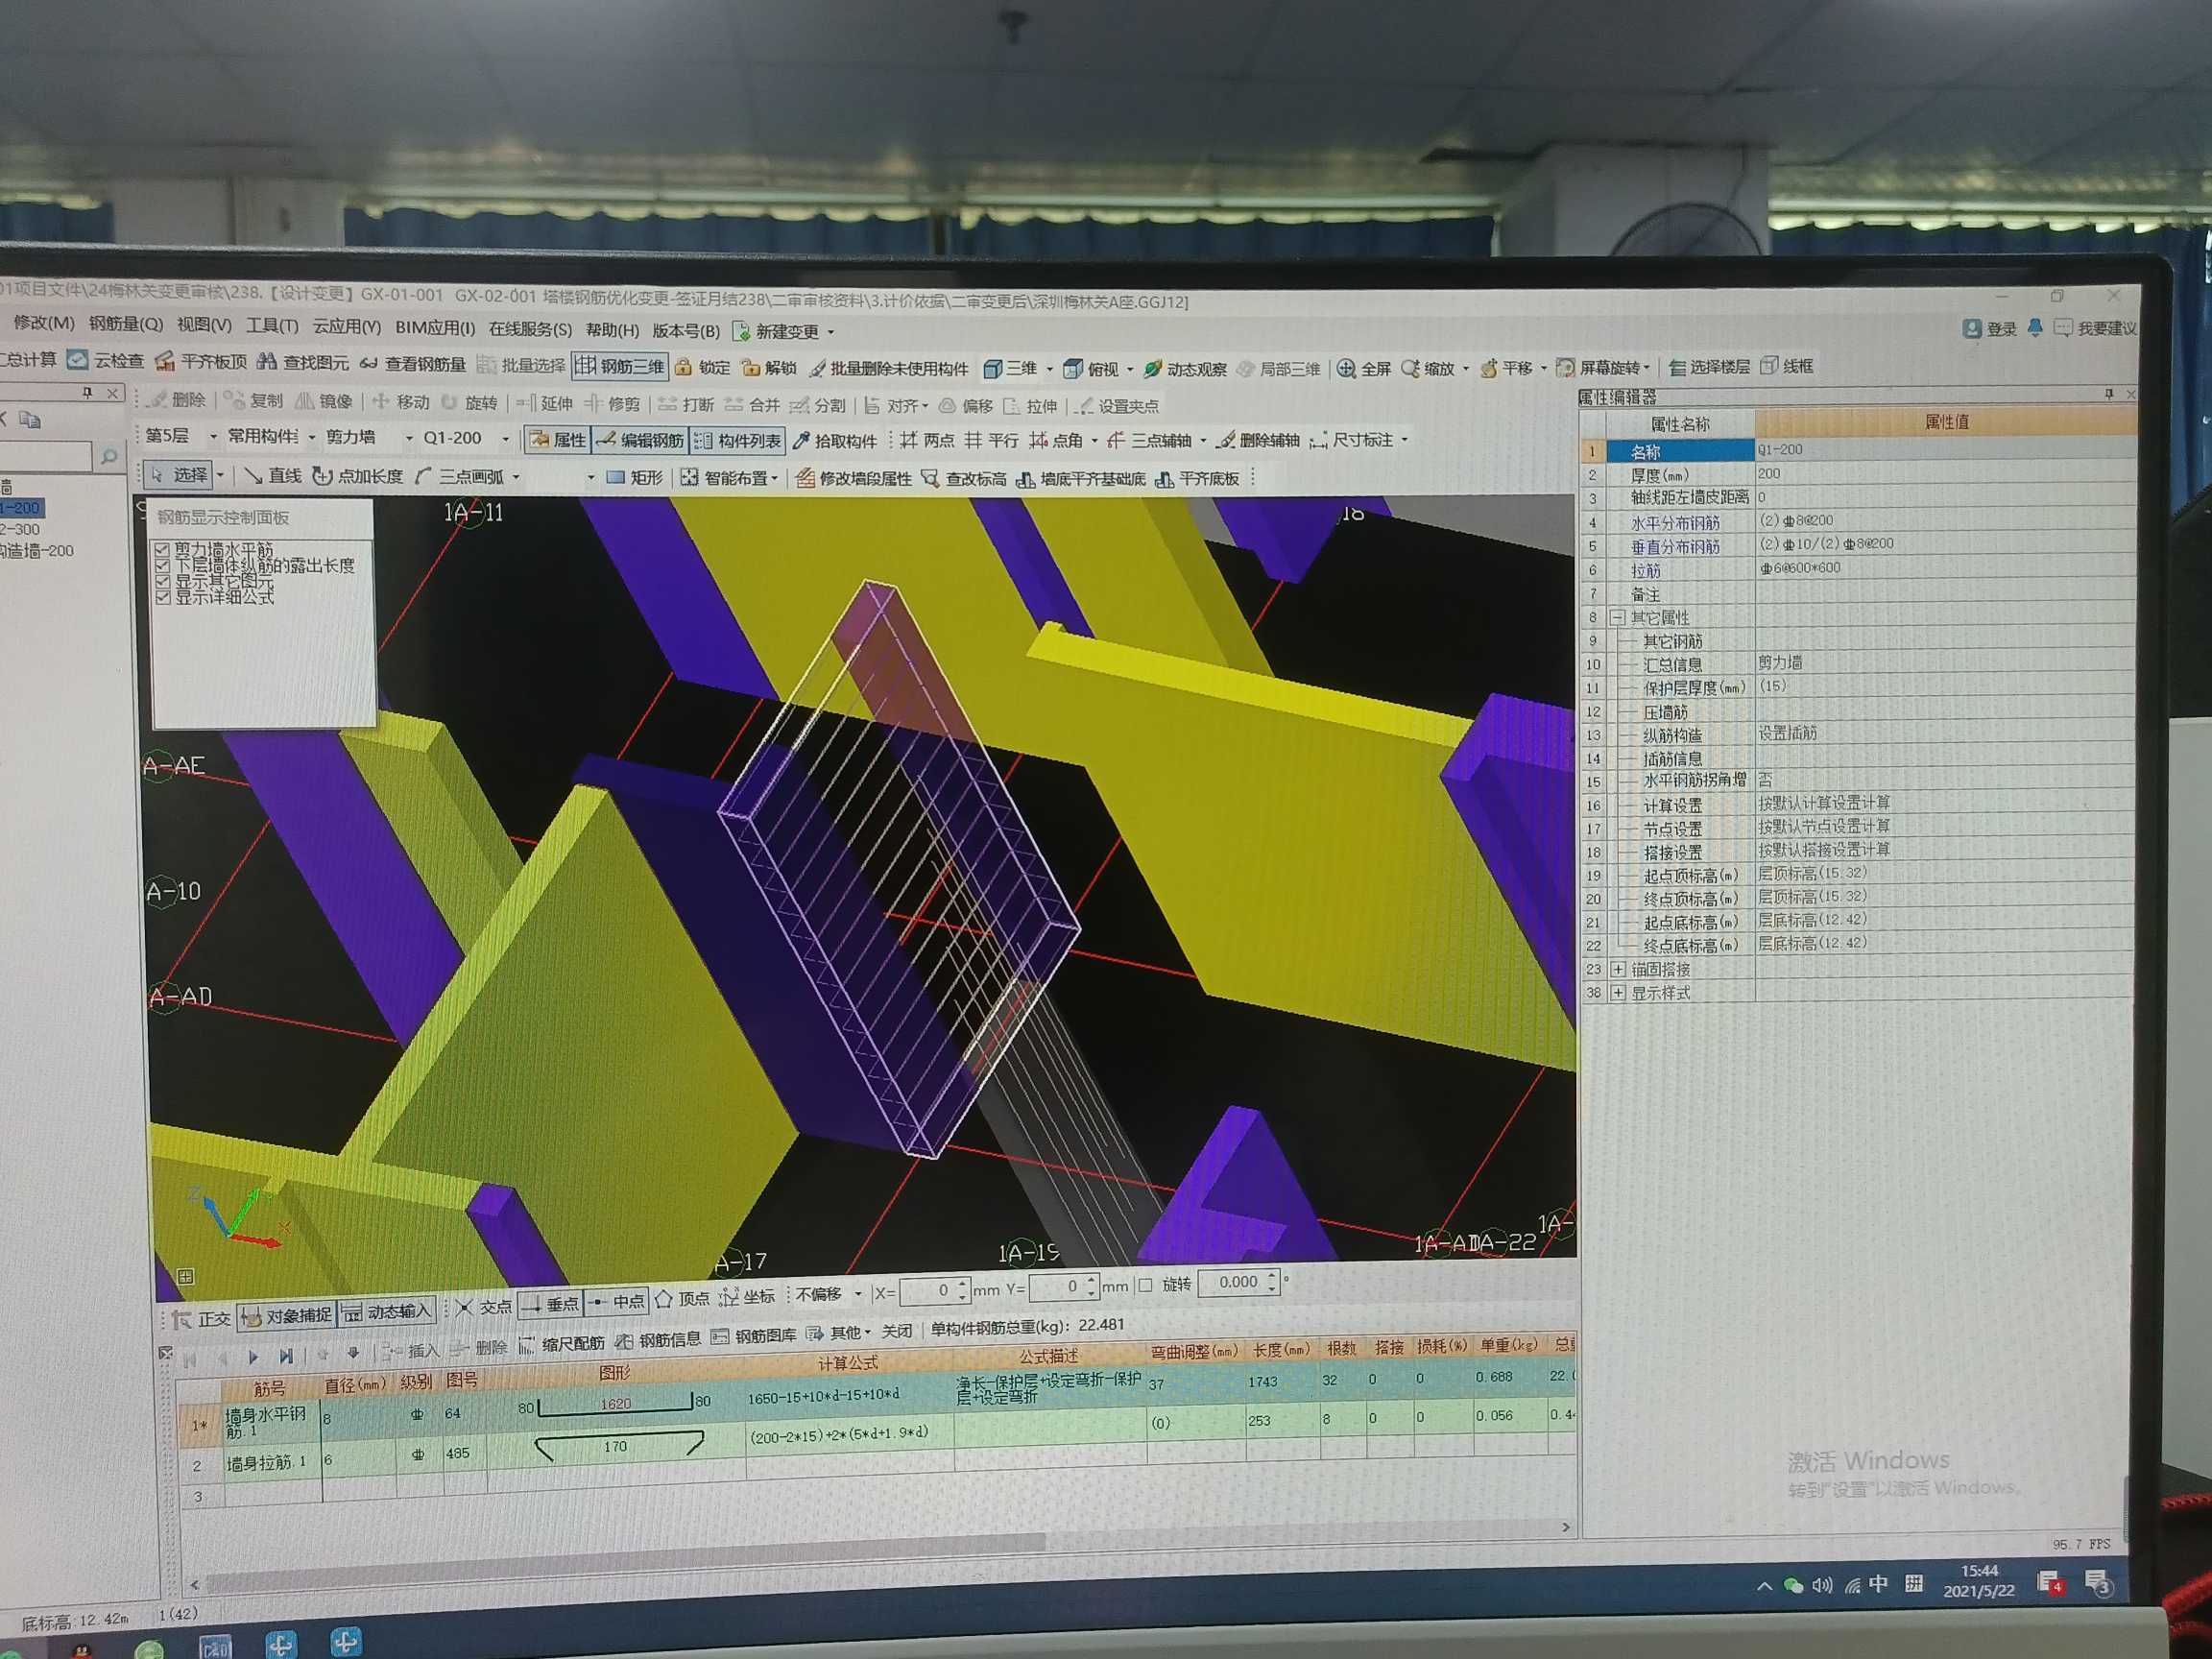Select the 直线 line drawing tool
The image size is (2212, 1659).
272,476
